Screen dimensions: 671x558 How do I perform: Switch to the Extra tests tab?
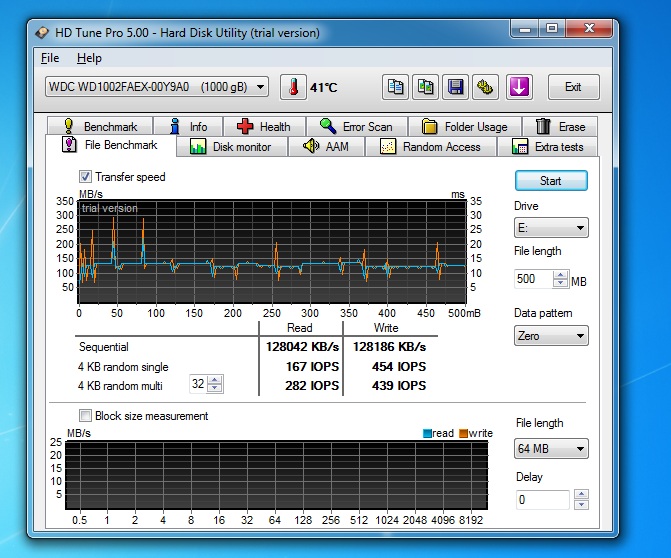point(548,147)
